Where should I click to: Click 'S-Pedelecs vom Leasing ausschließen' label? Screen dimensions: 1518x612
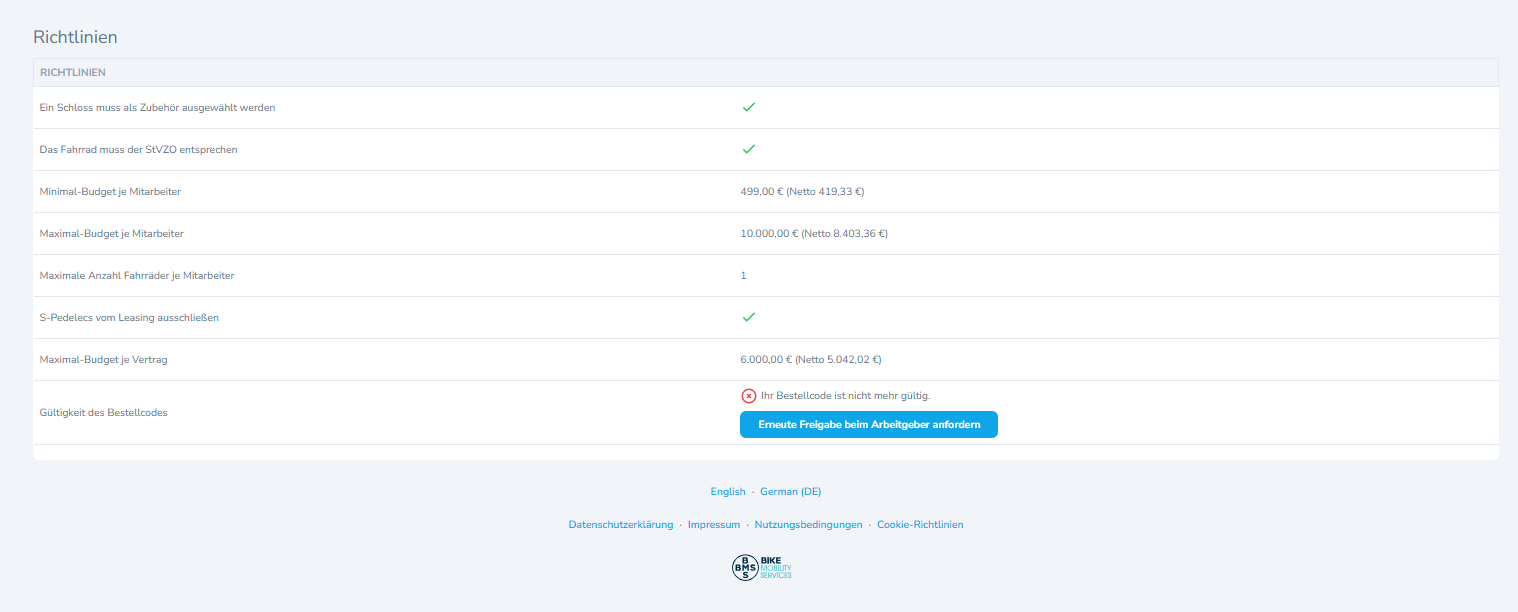[x=129, y=317]
